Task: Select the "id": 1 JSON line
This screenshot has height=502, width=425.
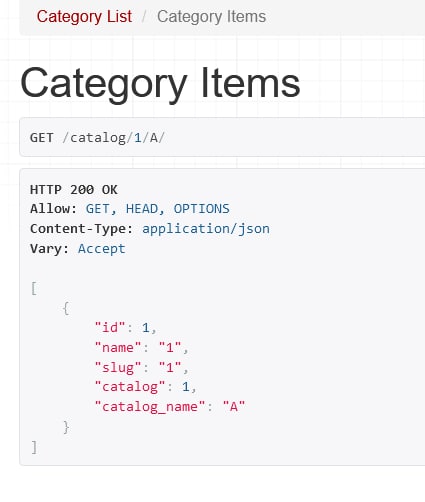Action: point(126,328)
